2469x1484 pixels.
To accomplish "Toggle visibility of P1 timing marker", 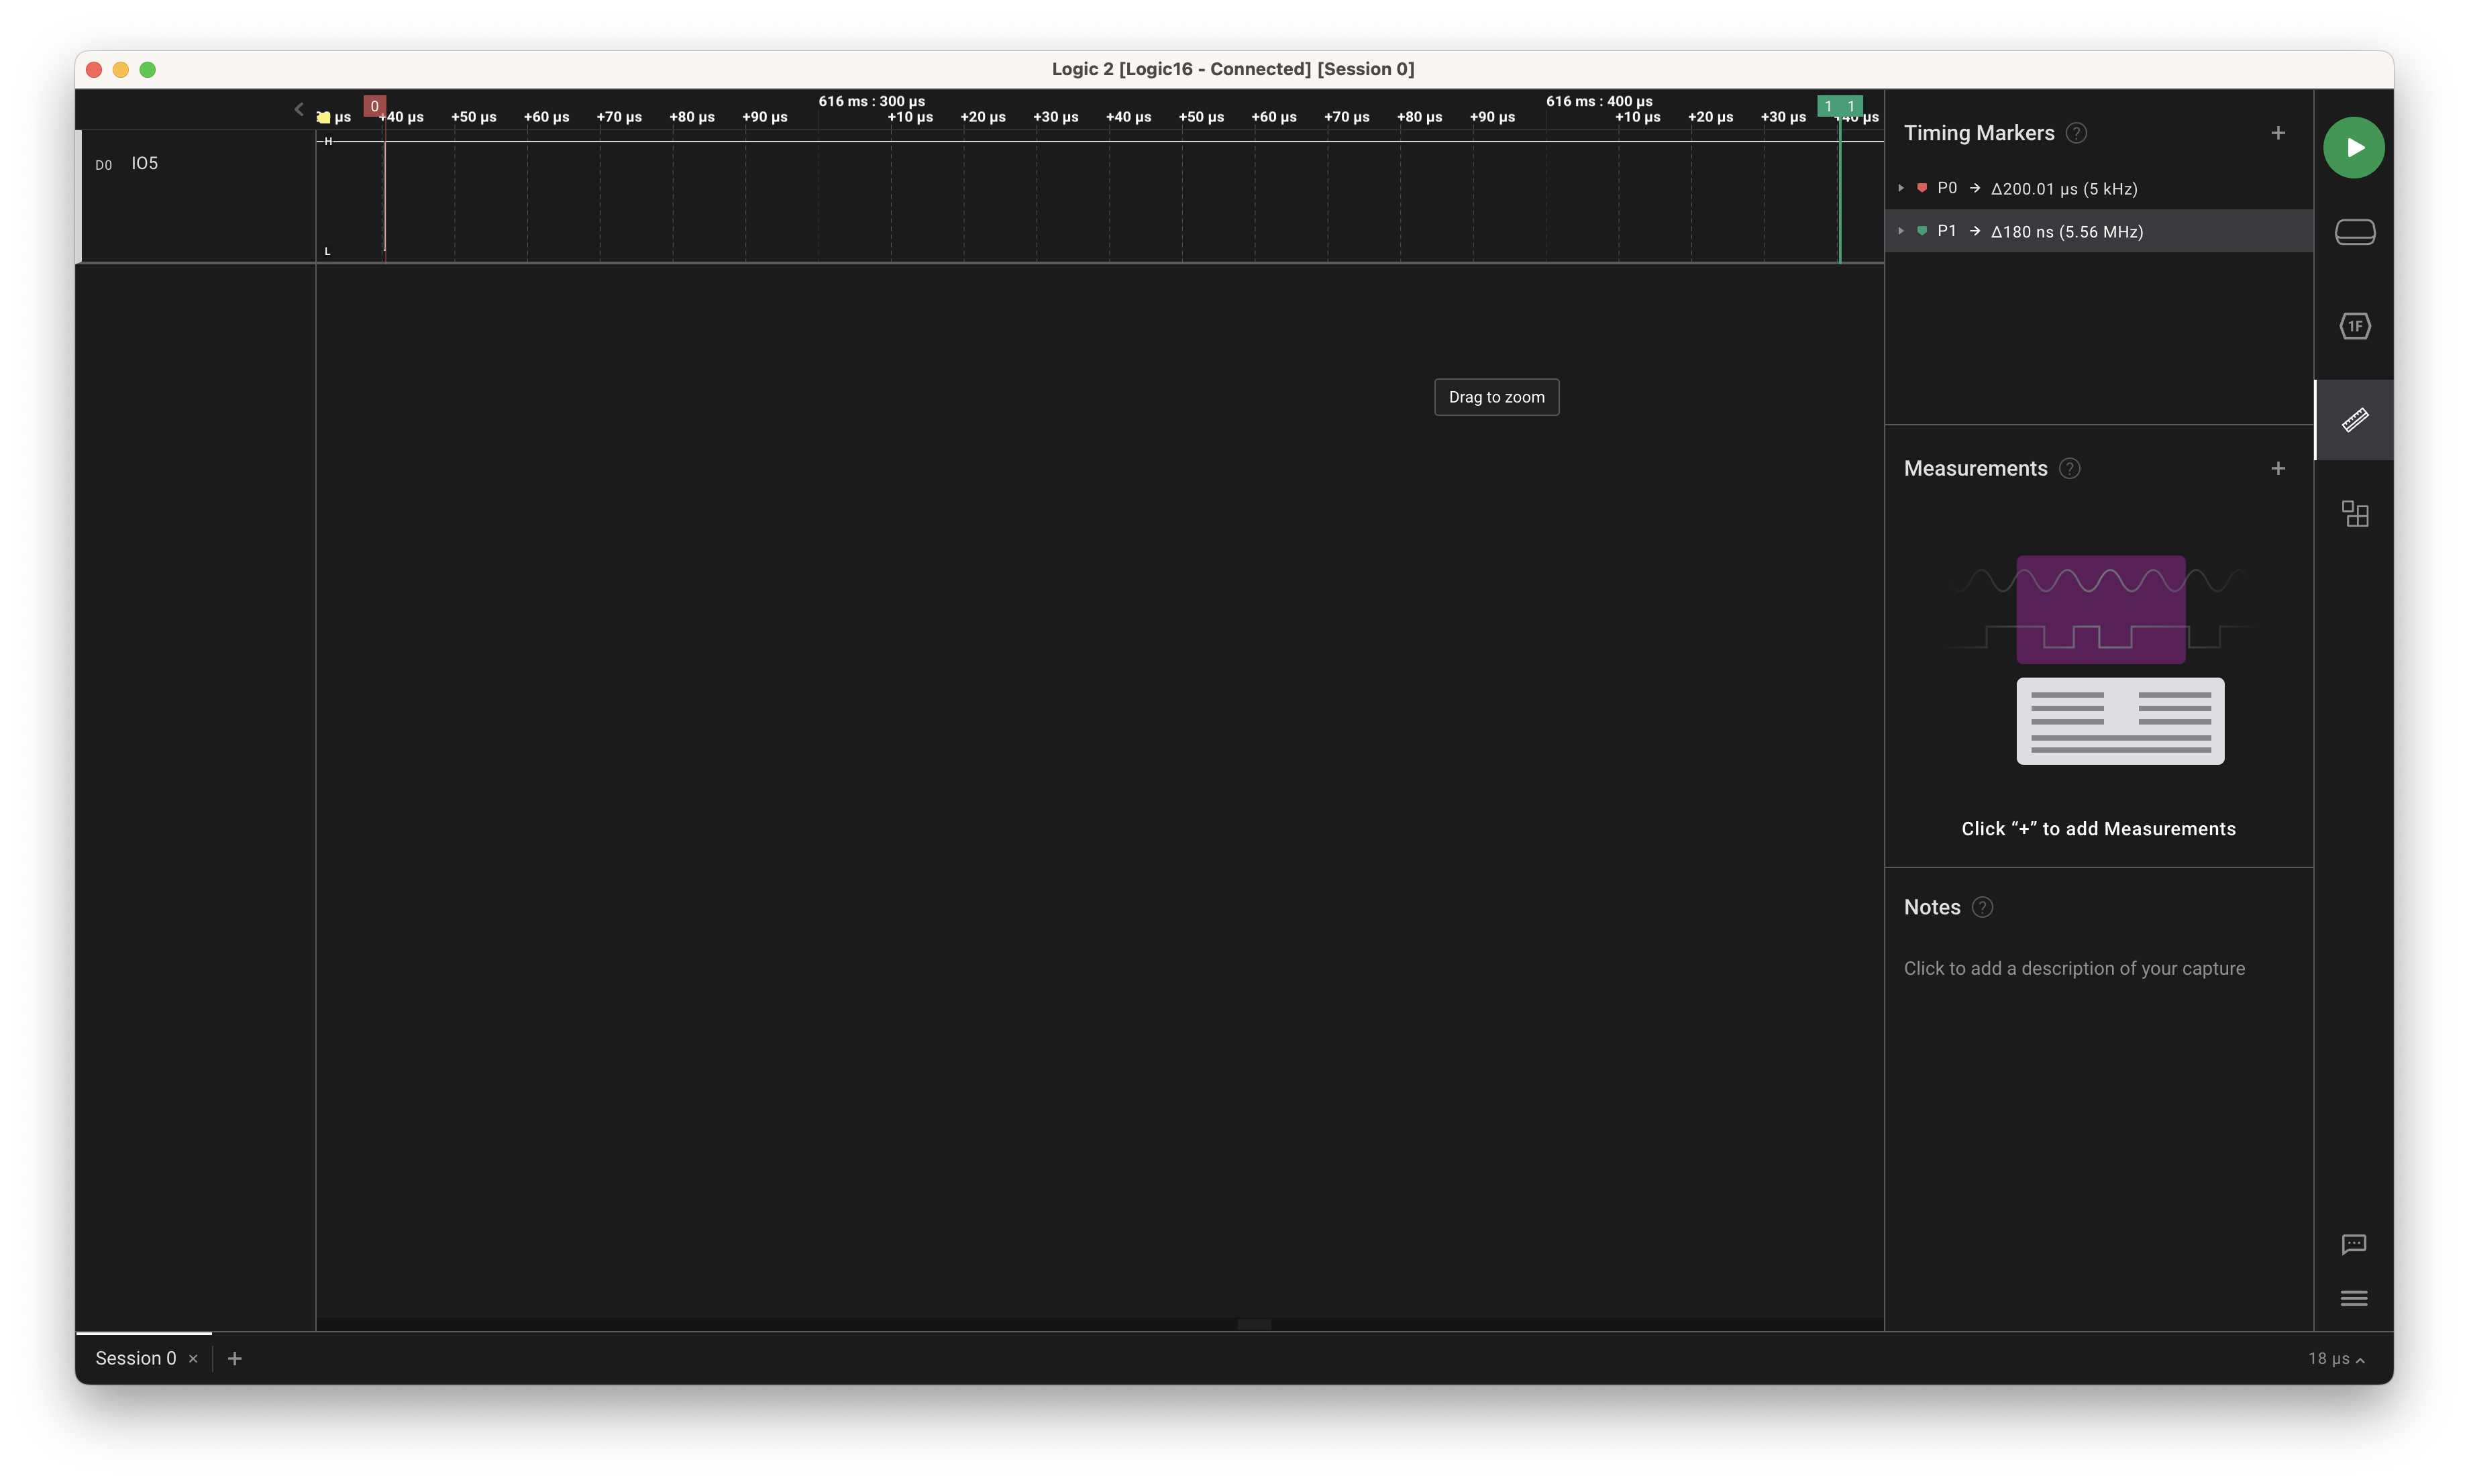I will 1922,231.
